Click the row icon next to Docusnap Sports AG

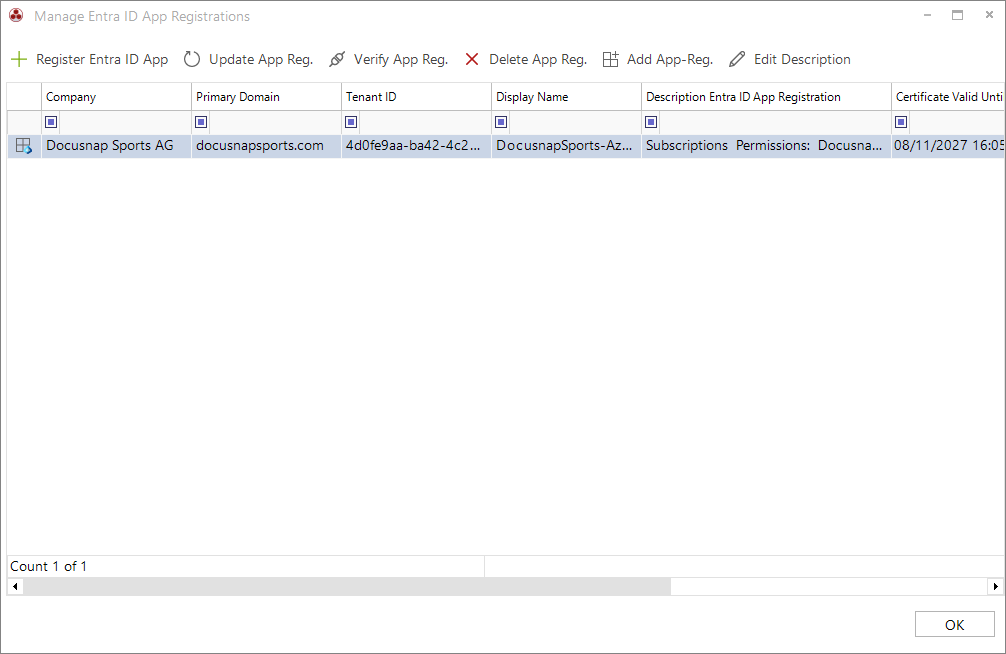24,146
